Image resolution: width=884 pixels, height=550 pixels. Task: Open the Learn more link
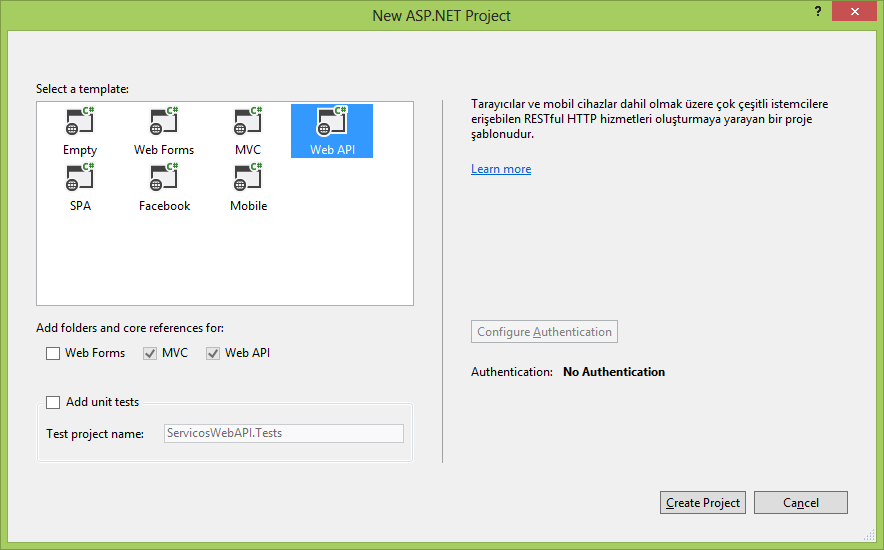pos(501,169)
